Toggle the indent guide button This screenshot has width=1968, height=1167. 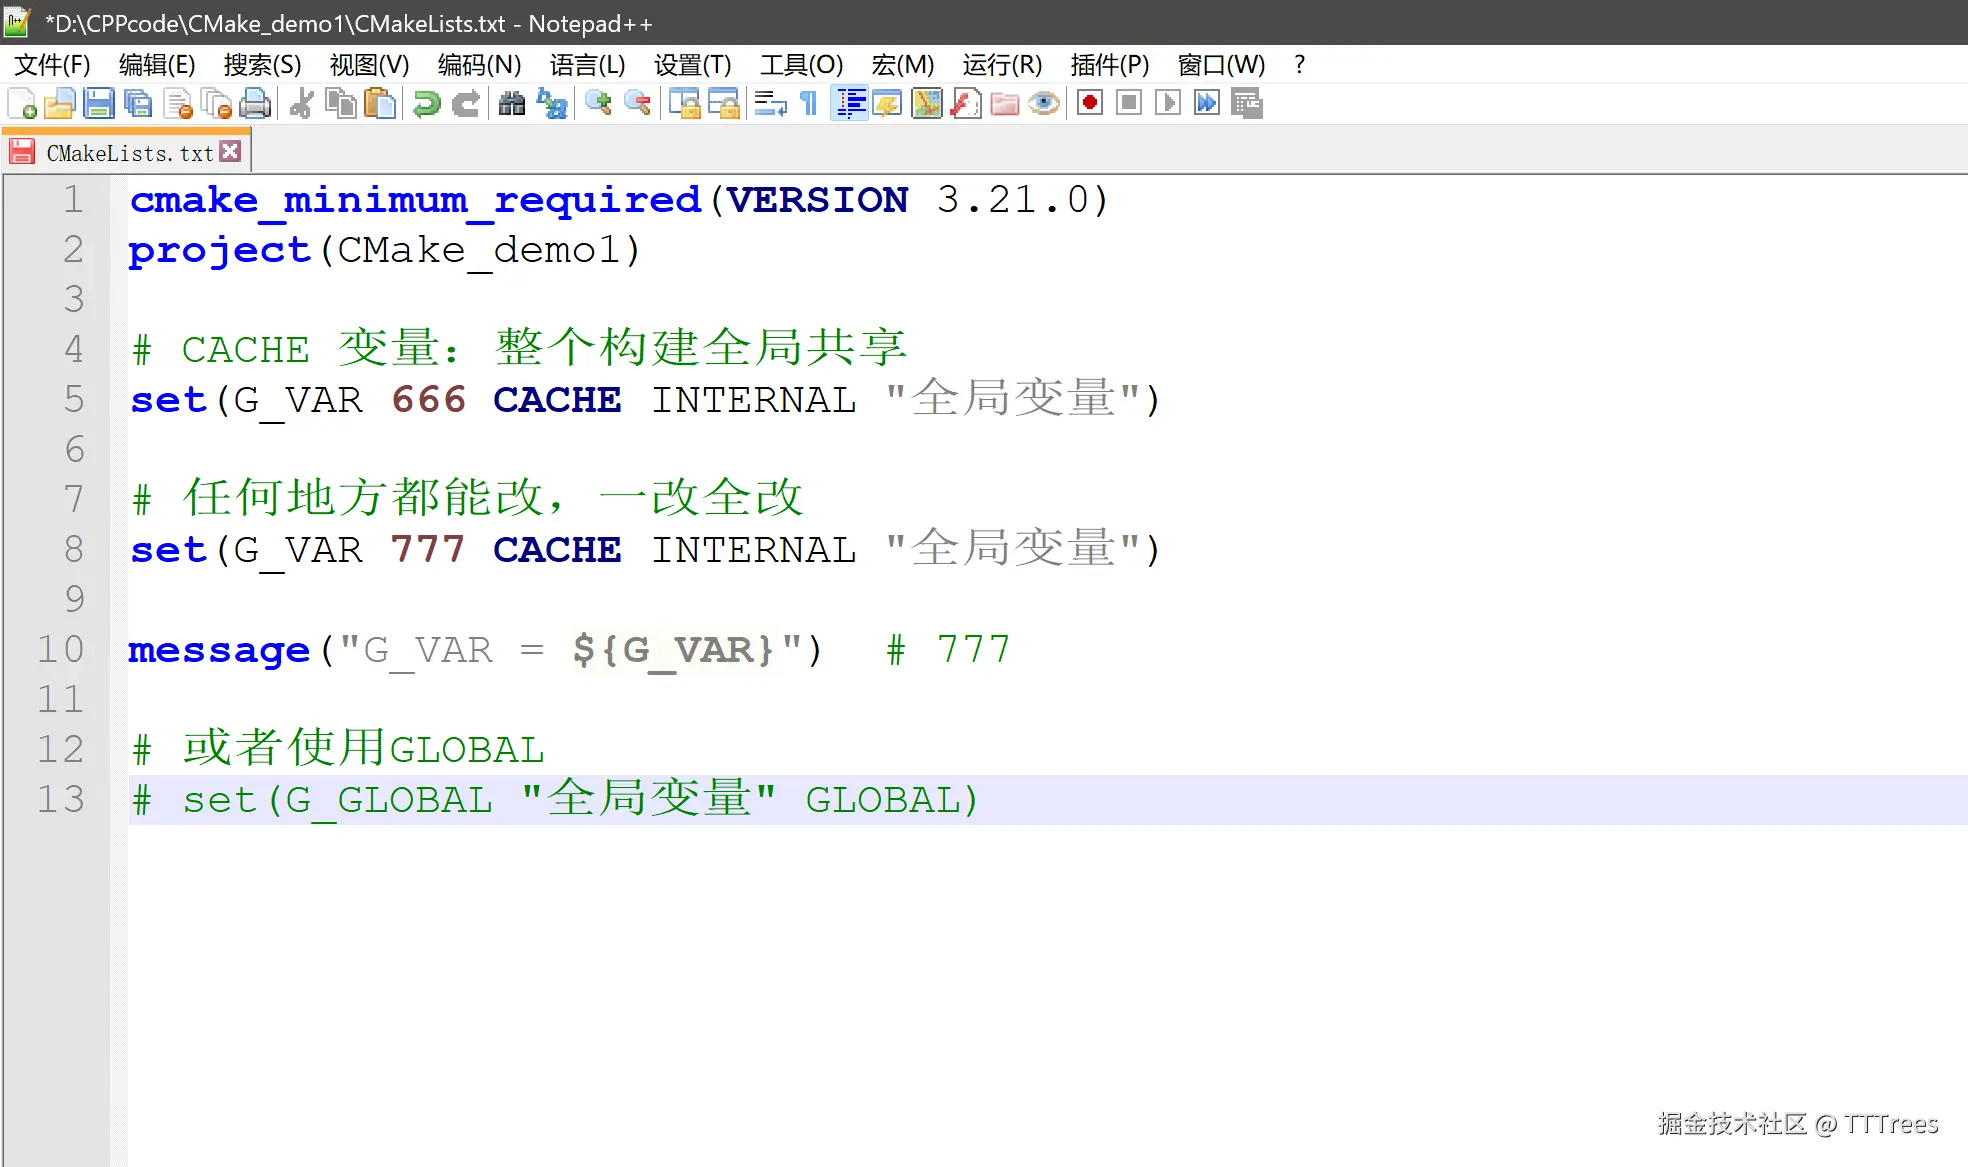click(850, 104)
